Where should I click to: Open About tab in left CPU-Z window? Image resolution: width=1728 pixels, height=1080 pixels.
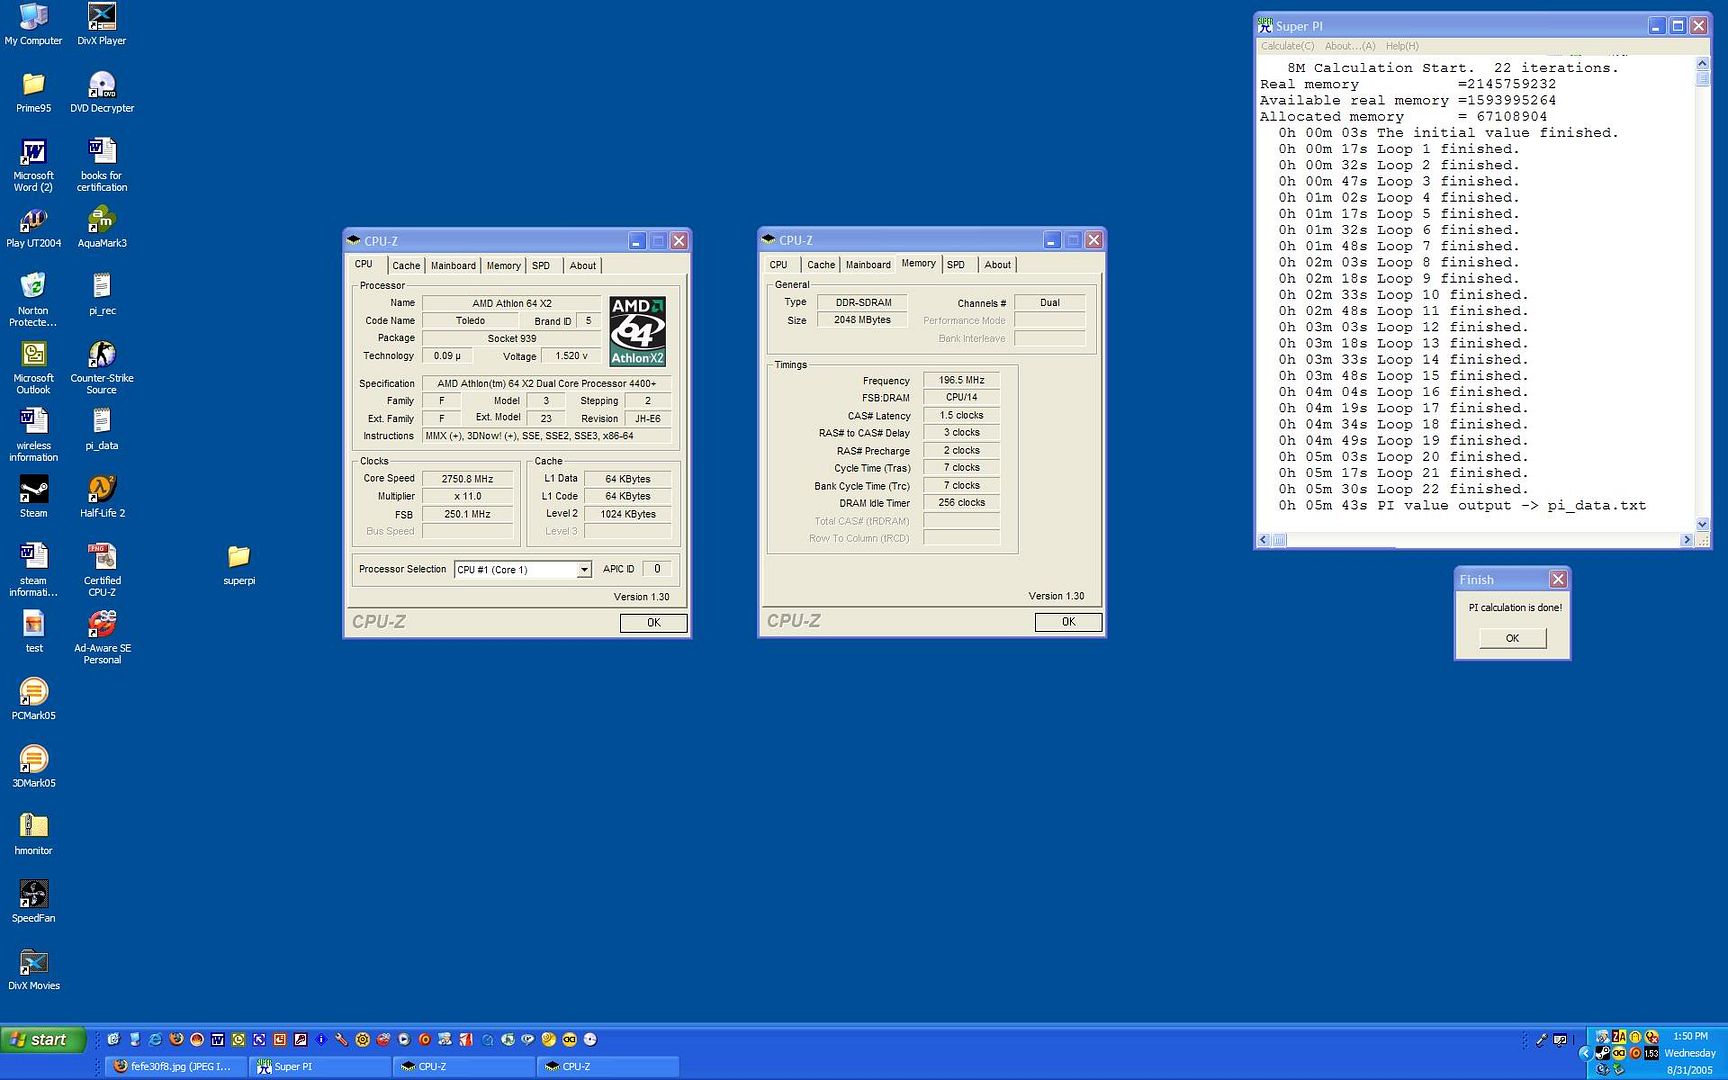[583, 266]
